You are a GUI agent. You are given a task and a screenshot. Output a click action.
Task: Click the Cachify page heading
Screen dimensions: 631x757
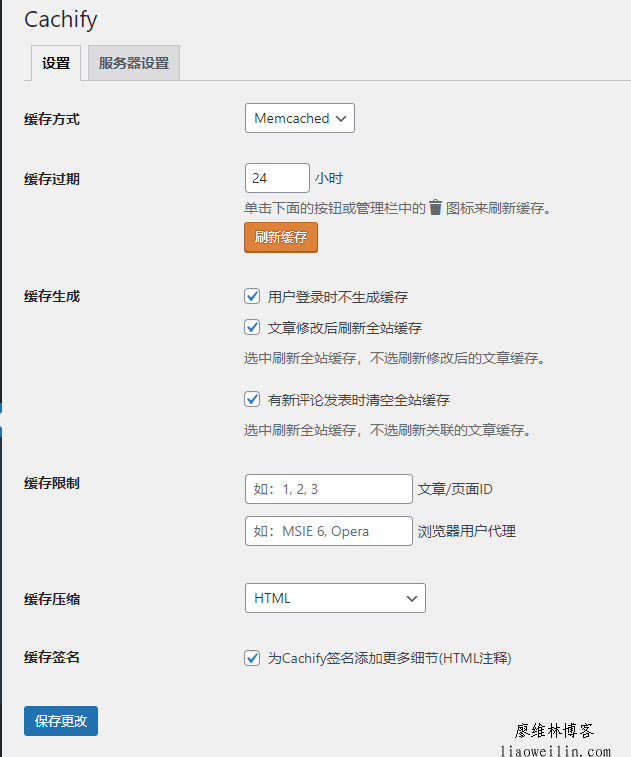coord(61,20)
